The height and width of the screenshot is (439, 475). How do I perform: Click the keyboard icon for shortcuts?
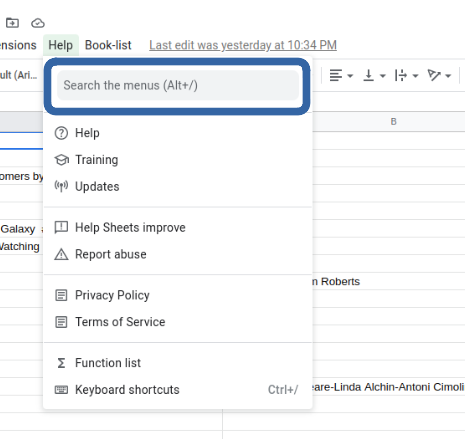tap(61, 390)
